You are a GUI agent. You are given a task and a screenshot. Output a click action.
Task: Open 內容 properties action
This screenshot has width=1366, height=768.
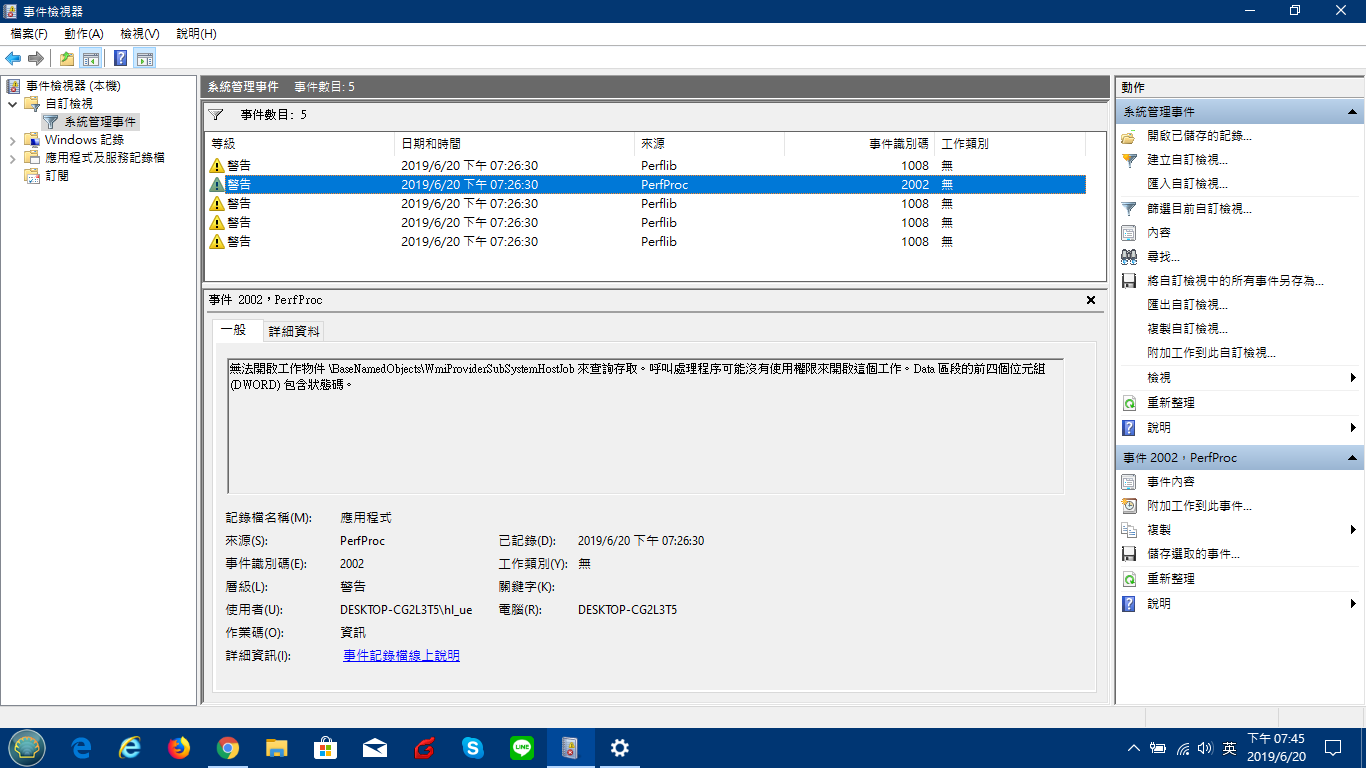[x=1159, y=233]
